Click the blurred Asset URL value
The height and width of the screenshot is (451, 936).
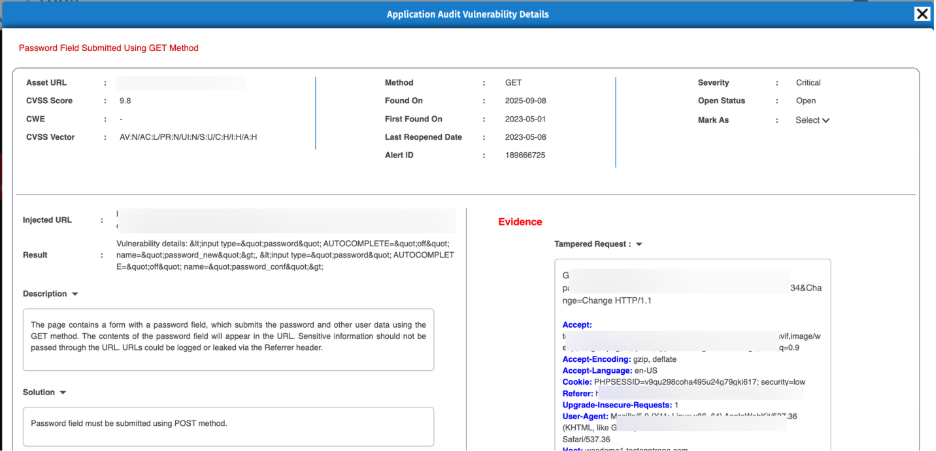pos(181,83)
